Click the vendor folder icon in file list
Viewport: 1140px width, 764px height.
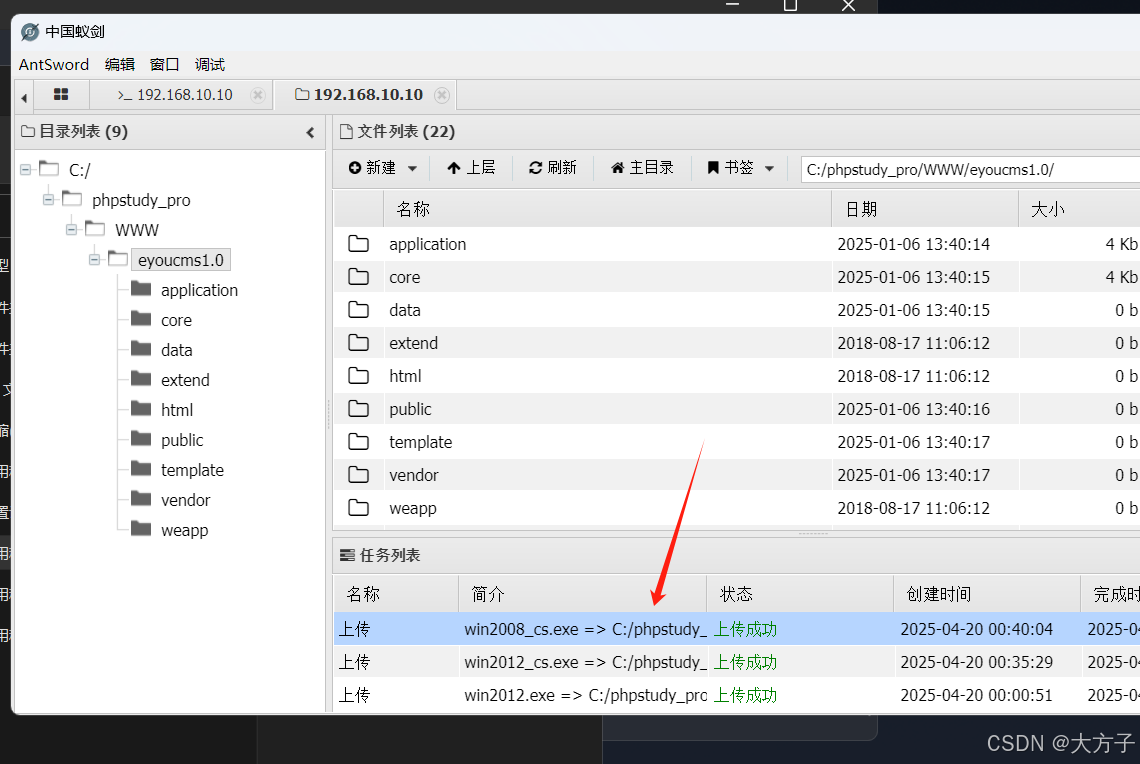click(358, 475)
